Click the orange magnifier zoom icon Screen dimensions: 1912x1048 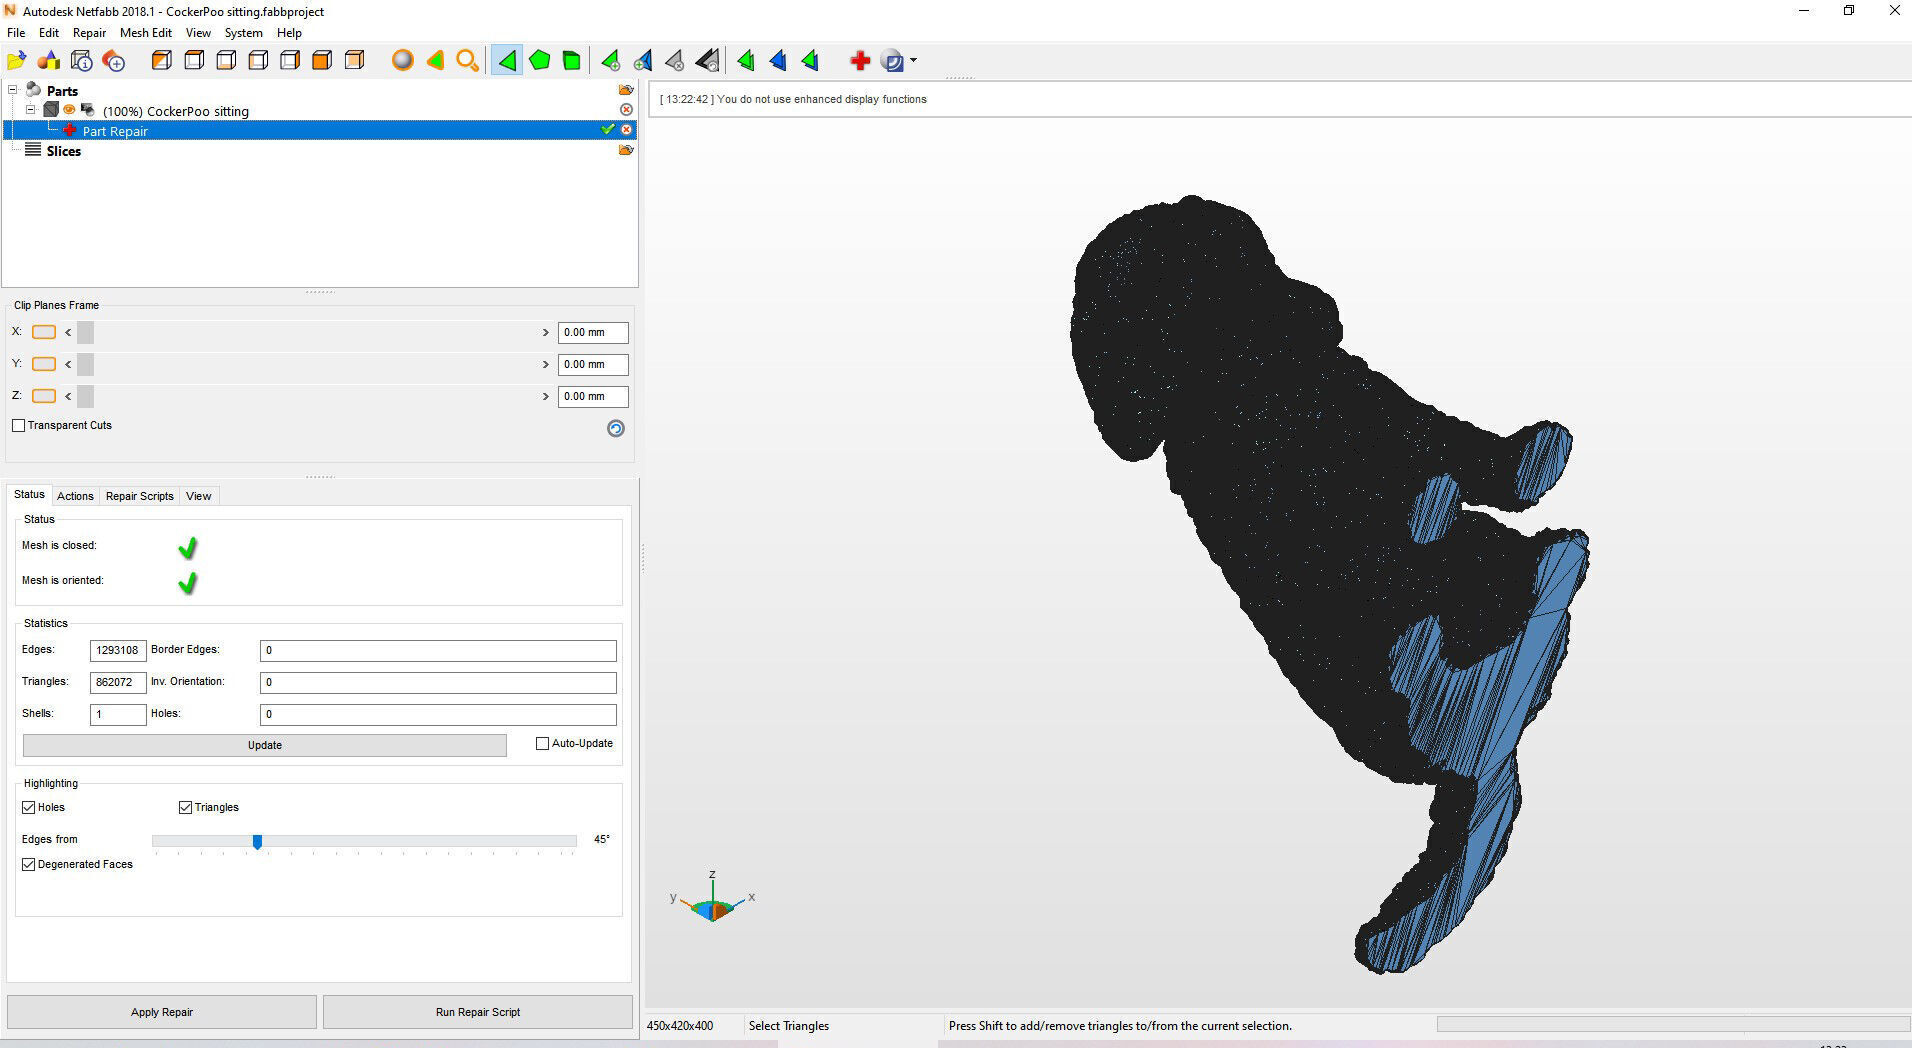coord(467,61)
